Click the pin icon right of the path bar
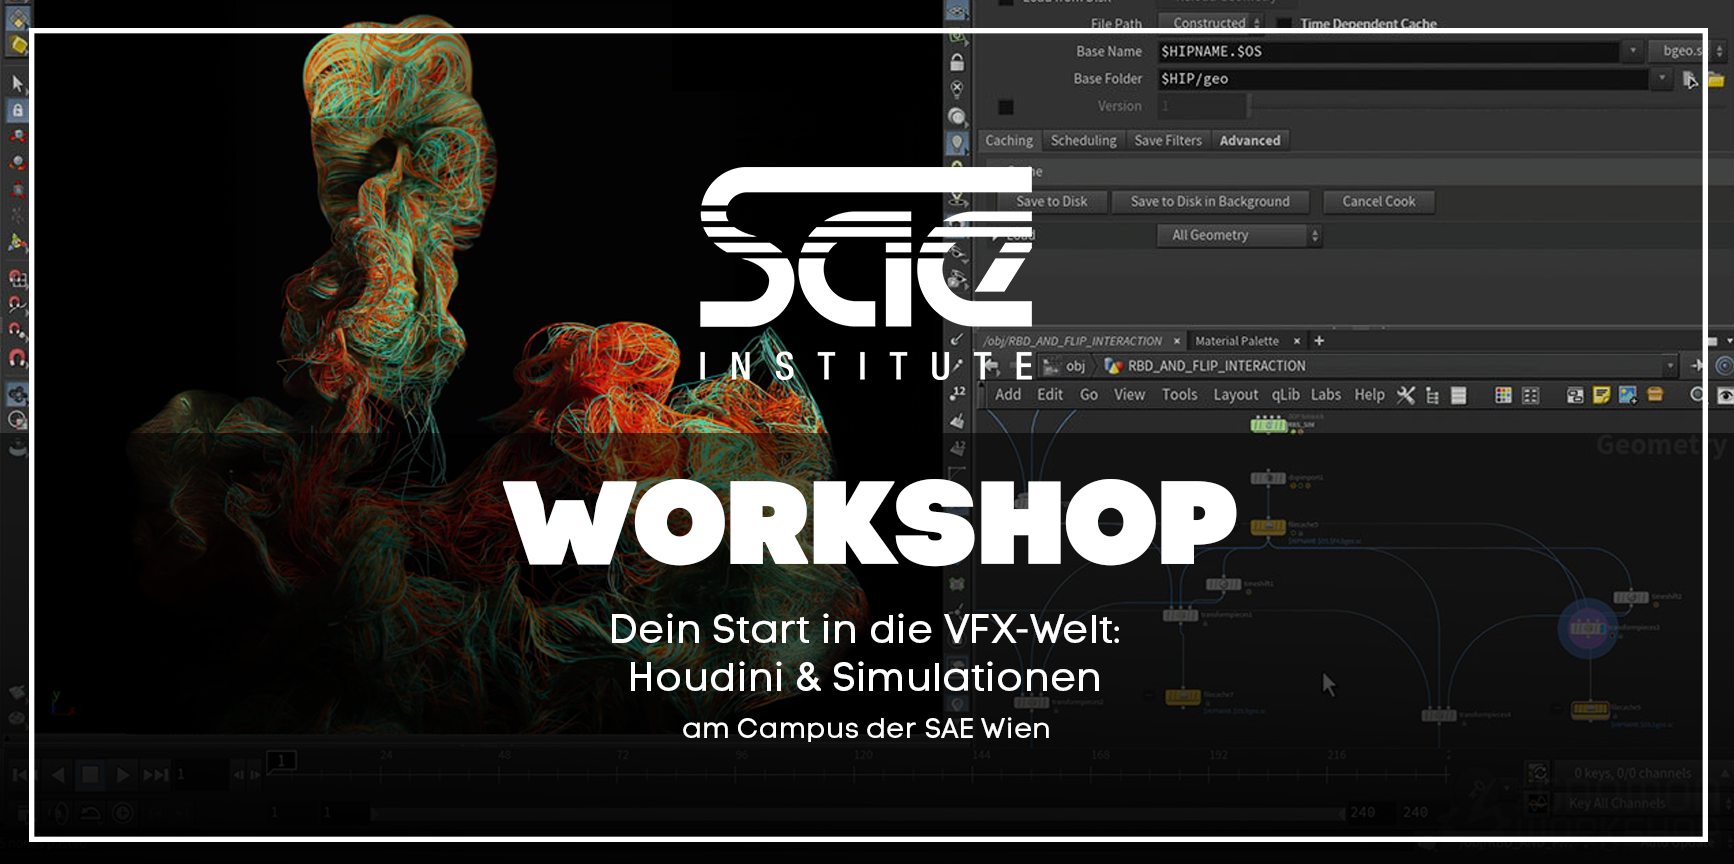Screen dimensions: 1734x864 pyautogui.click(x=1696, y=366)
